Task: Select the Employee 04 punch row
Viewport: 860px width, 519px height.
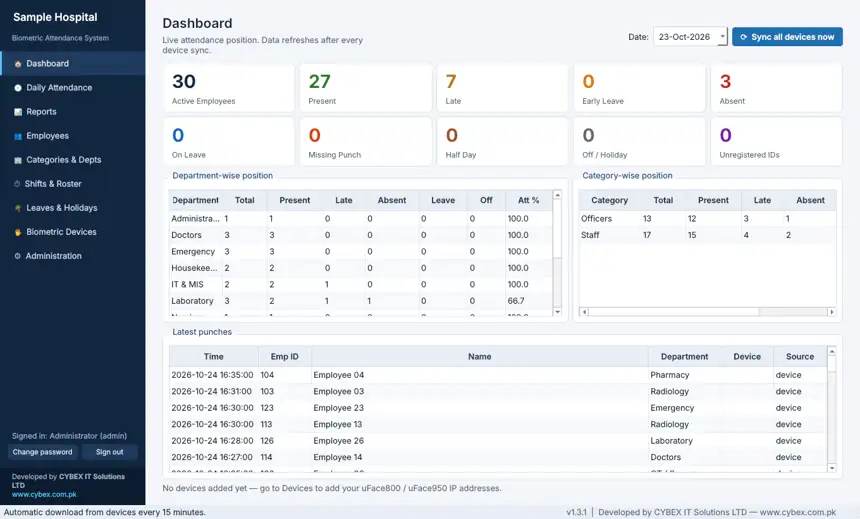Action: pos(497,375)
